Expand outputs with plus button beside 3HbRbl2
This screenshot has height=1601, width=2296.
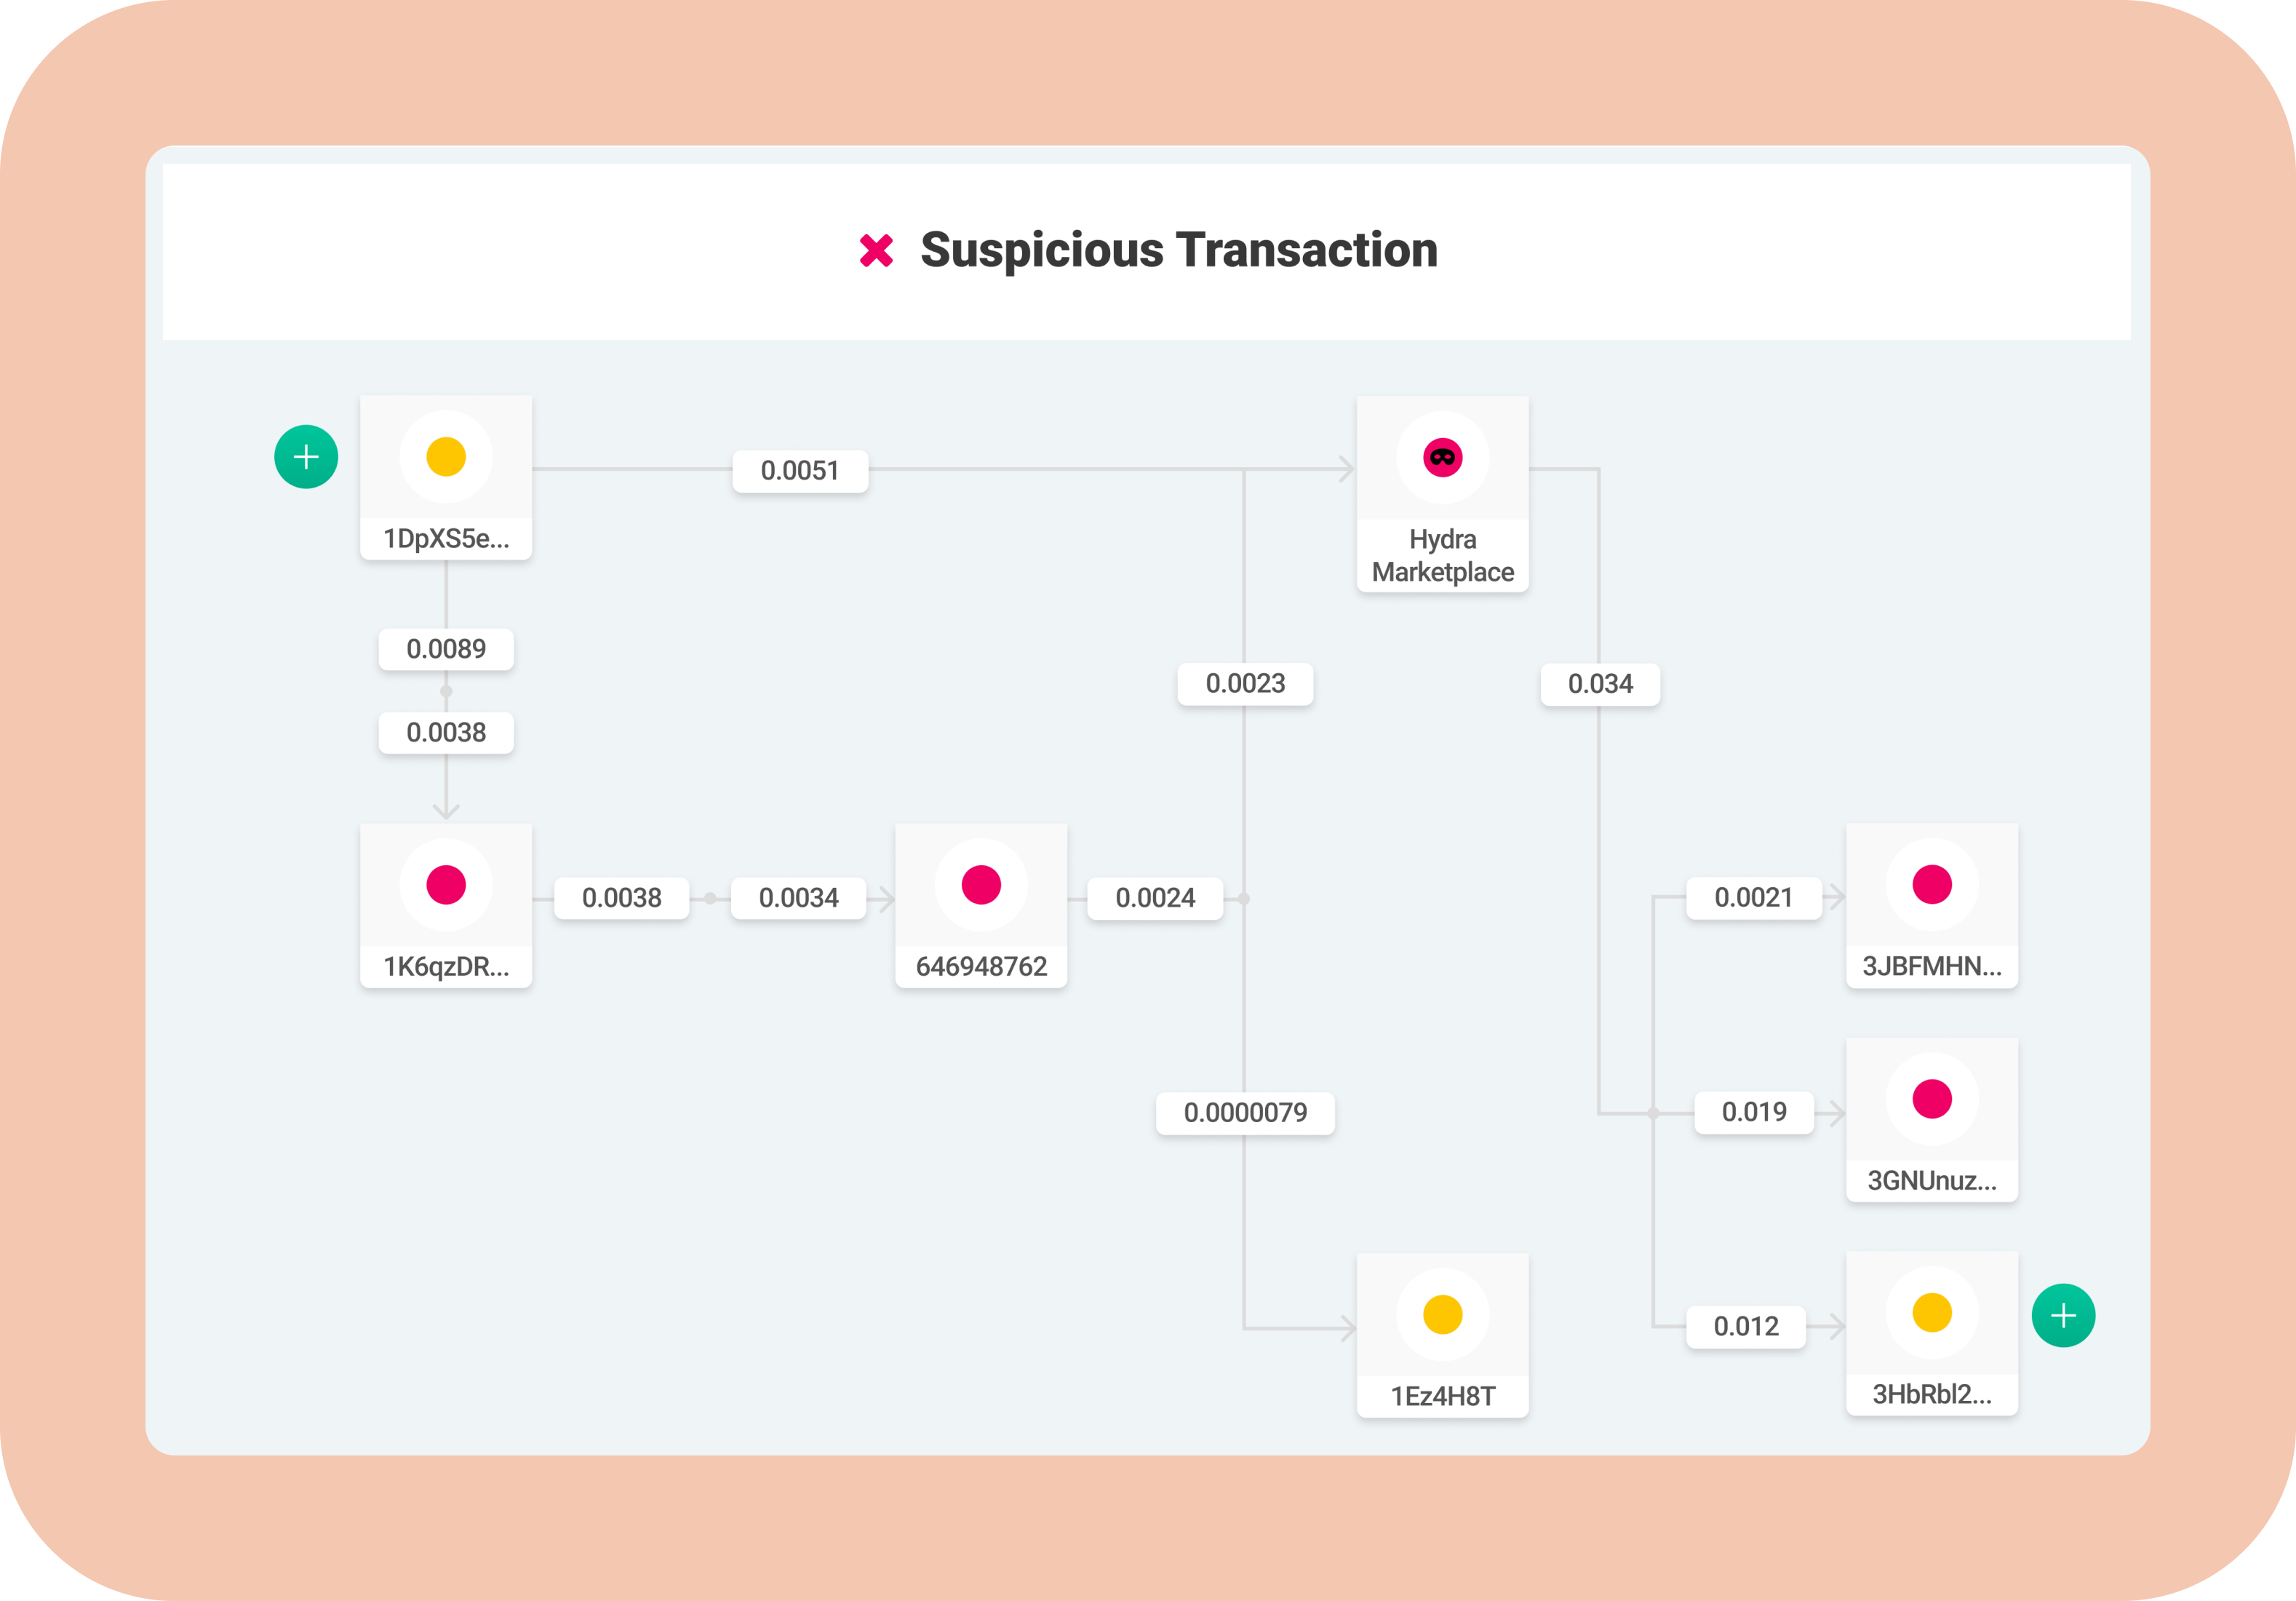[x=2063, y=1315]
